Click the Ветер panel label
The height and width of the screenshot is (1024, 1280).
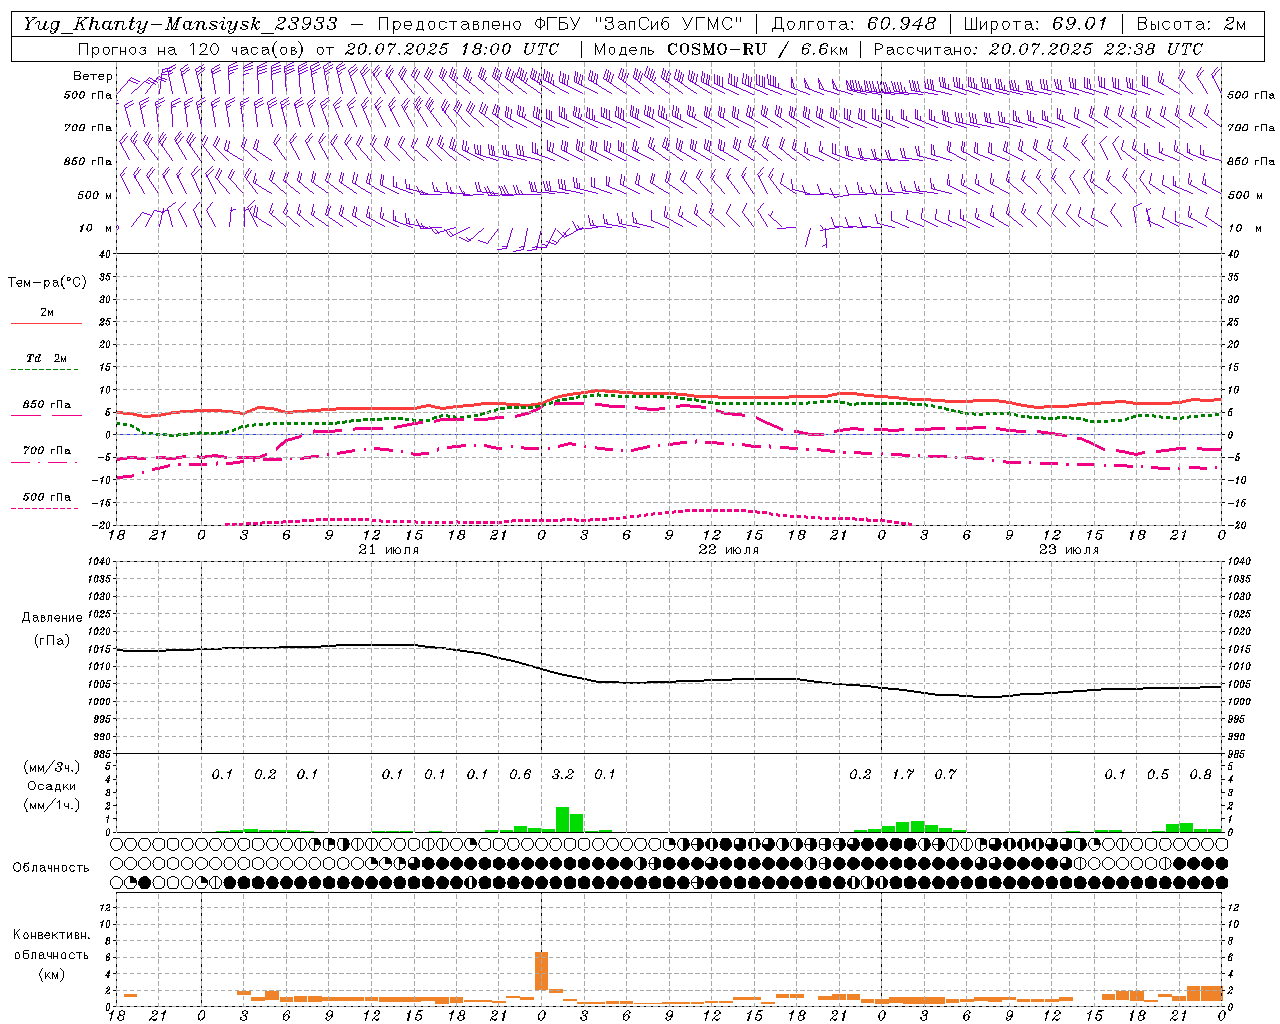(x=92, y=76)
